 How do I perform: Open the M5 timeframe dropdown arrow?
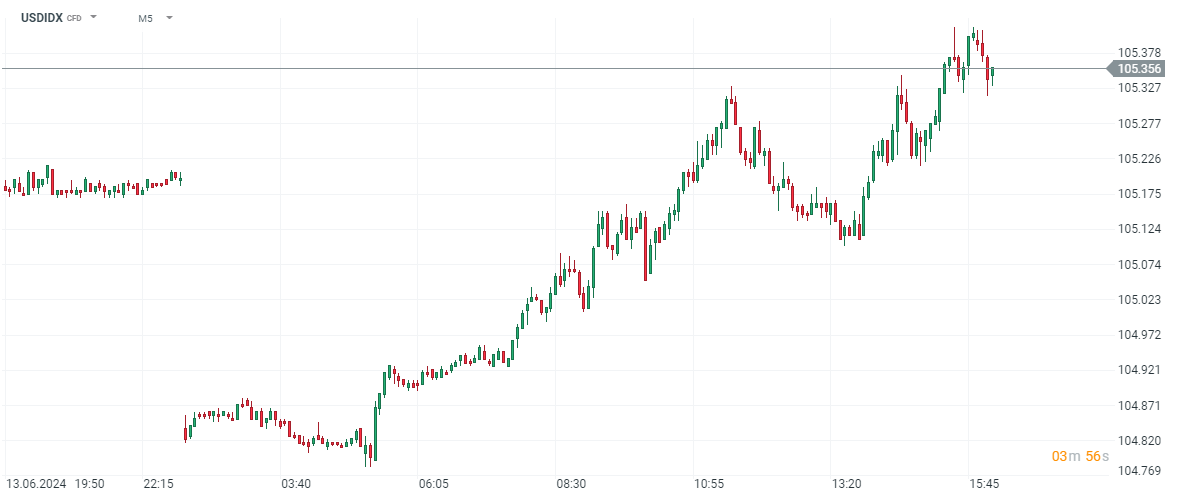point(169,18)
